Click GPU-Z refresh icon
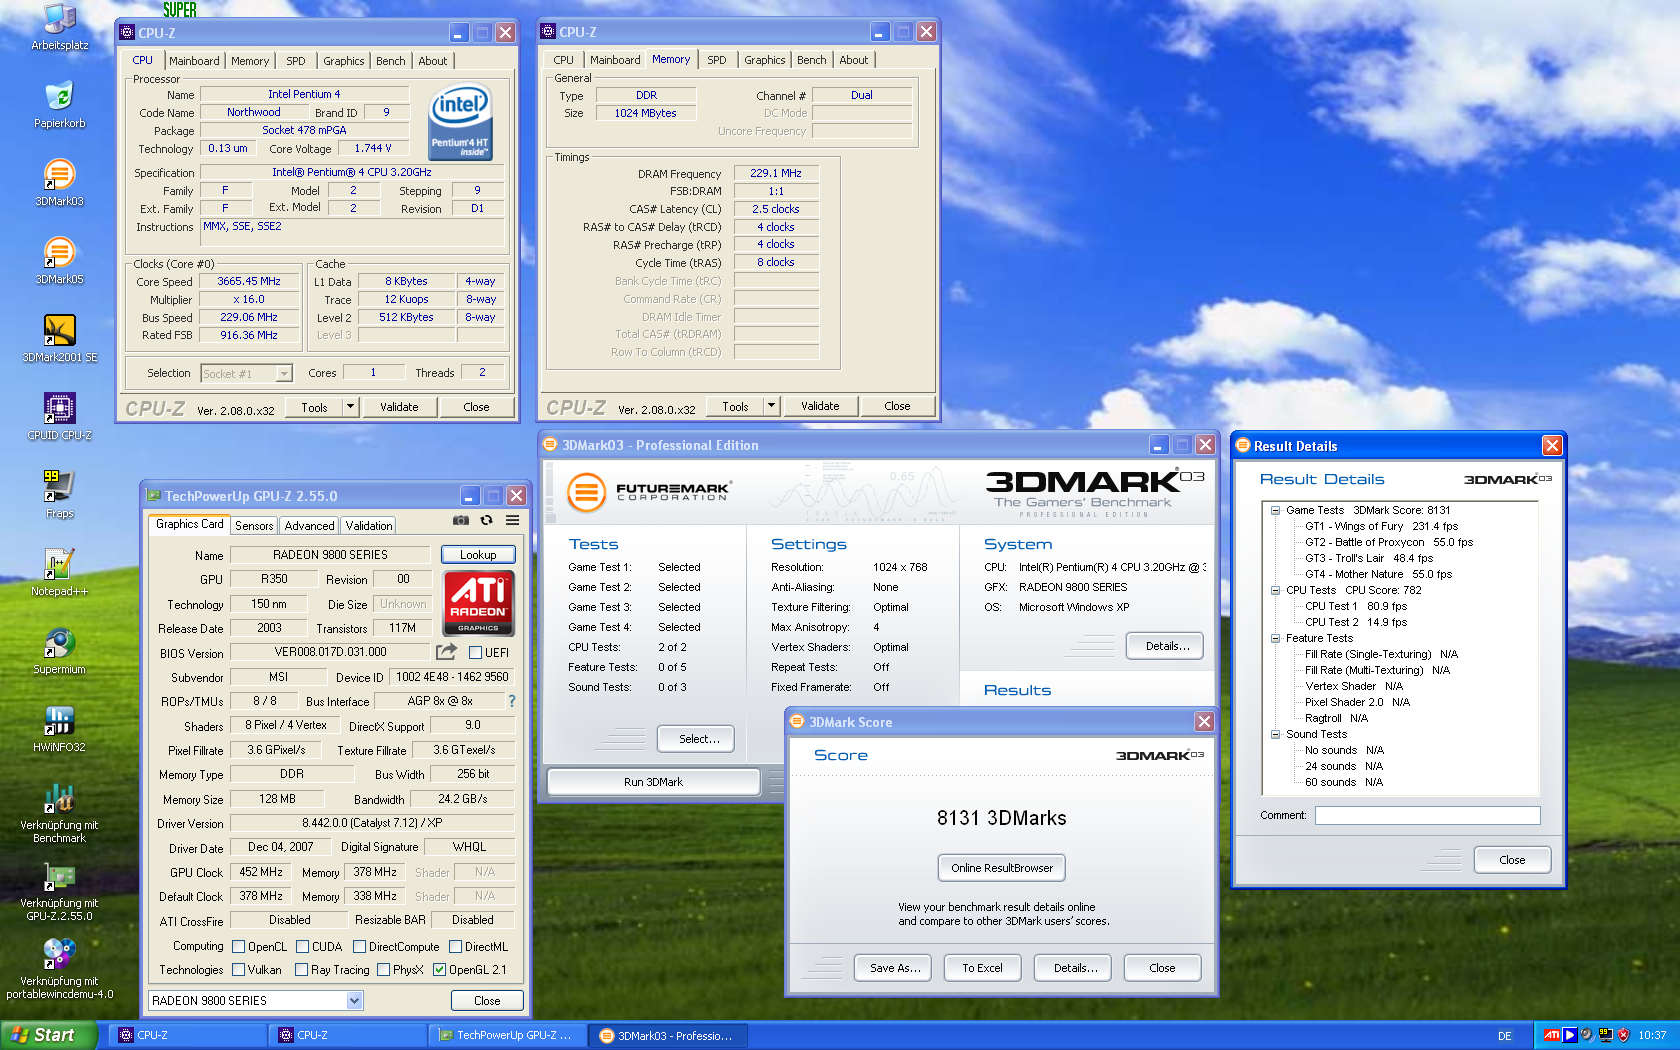Screen dimensions: 1680x1050 point(486,520)
